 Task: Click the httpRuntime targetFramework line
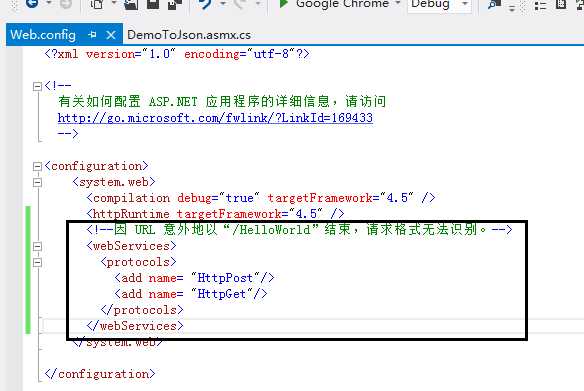[x=215, y=214]
